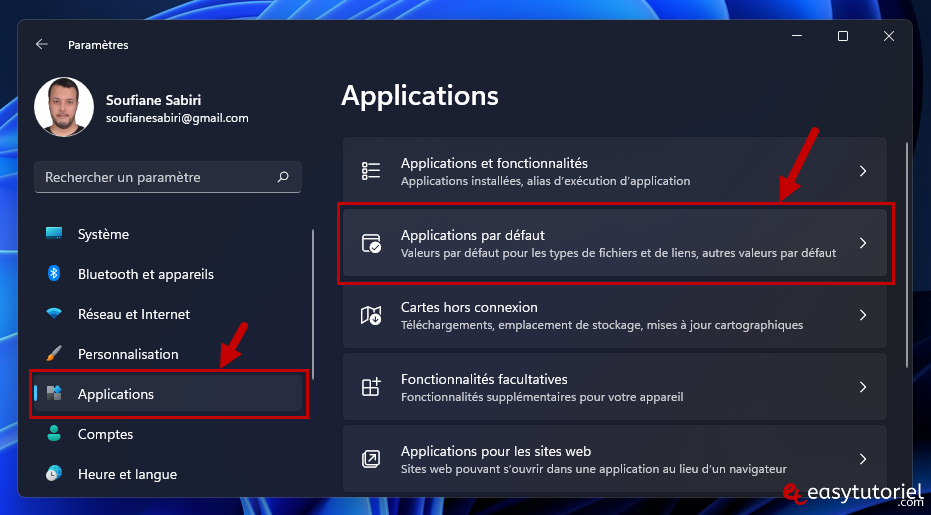This screenshot has height=515, width=931.
Task: Click the Paramètres window title
Action: click(x=98, y=45)
